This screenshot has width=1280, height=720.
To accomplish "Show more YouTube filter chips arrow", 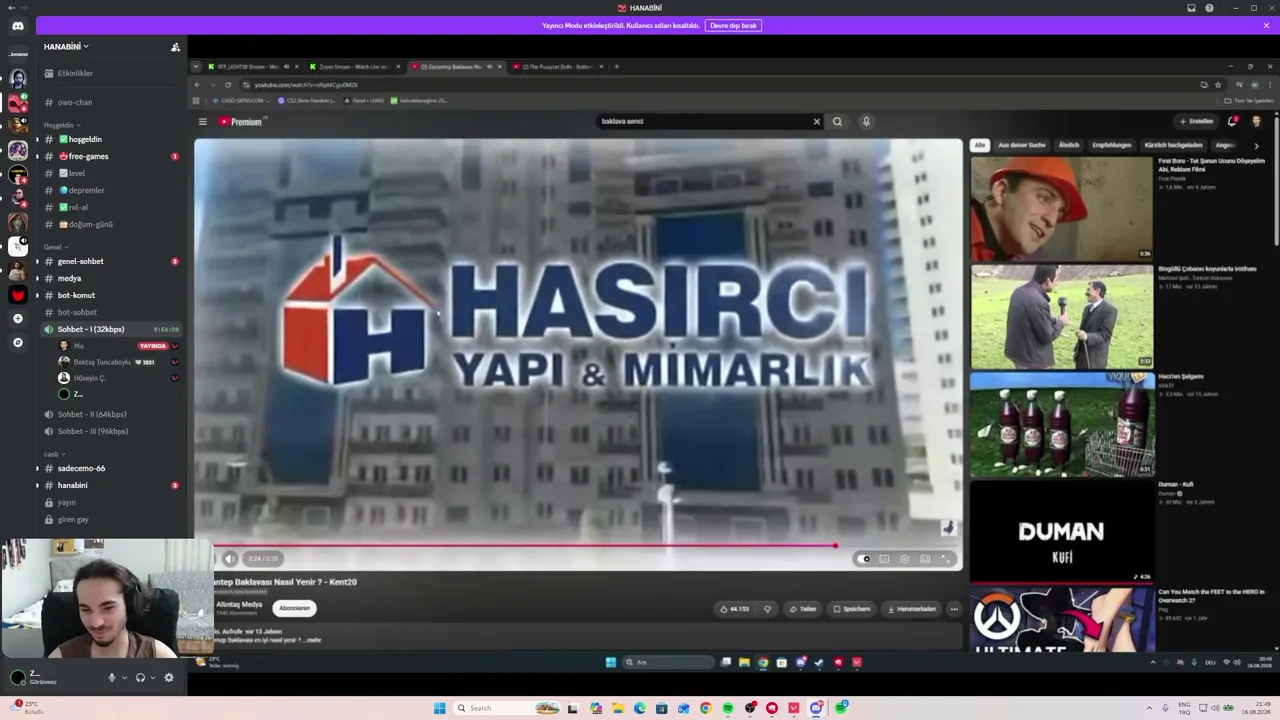I will pyautogui.click(x=1256, y=146).
